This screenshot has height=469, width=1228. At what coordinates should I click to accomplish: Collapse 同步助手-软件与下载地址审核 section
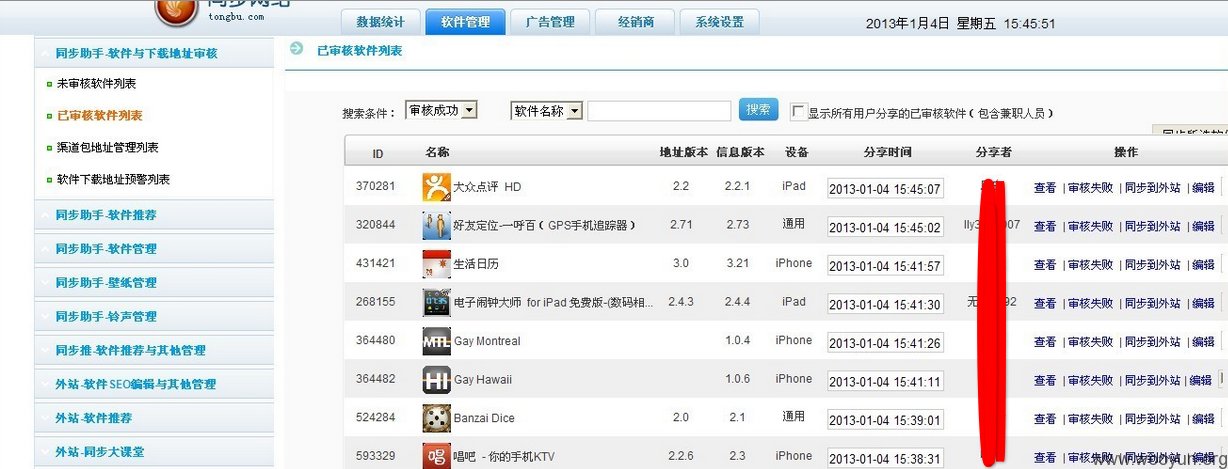point(154,53)
